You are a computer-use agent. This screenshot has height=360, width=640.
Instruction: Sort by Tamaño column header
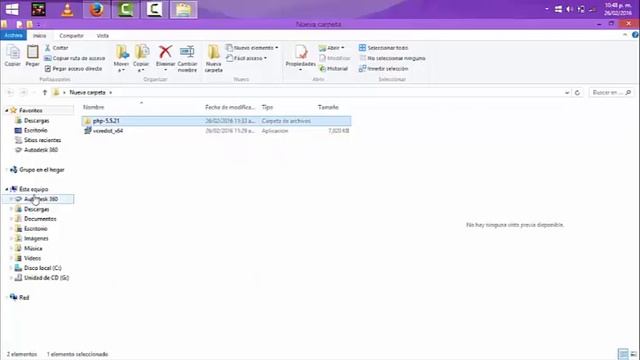[328, 107]
